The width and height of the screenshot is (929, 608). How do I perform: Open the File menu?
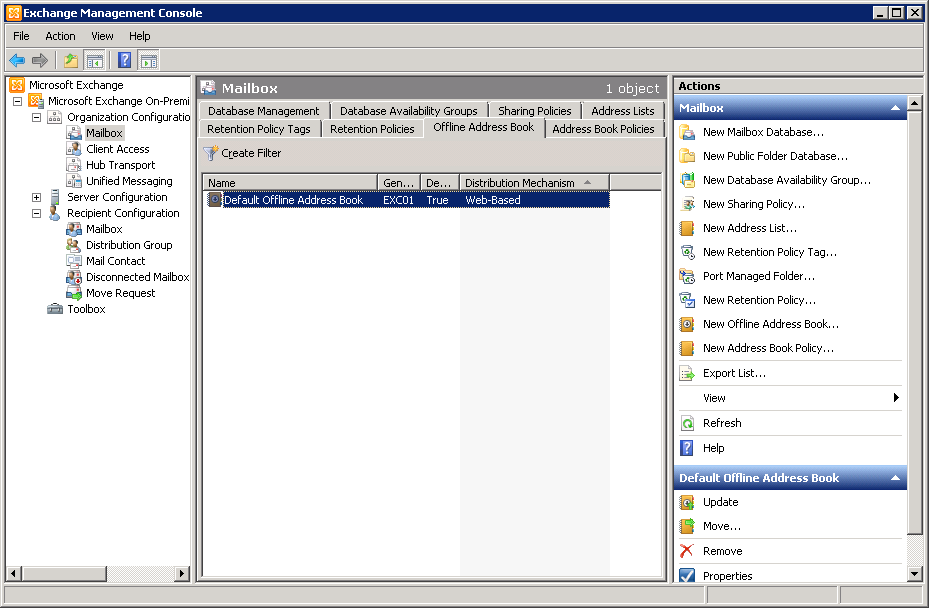tap(21, 36)
